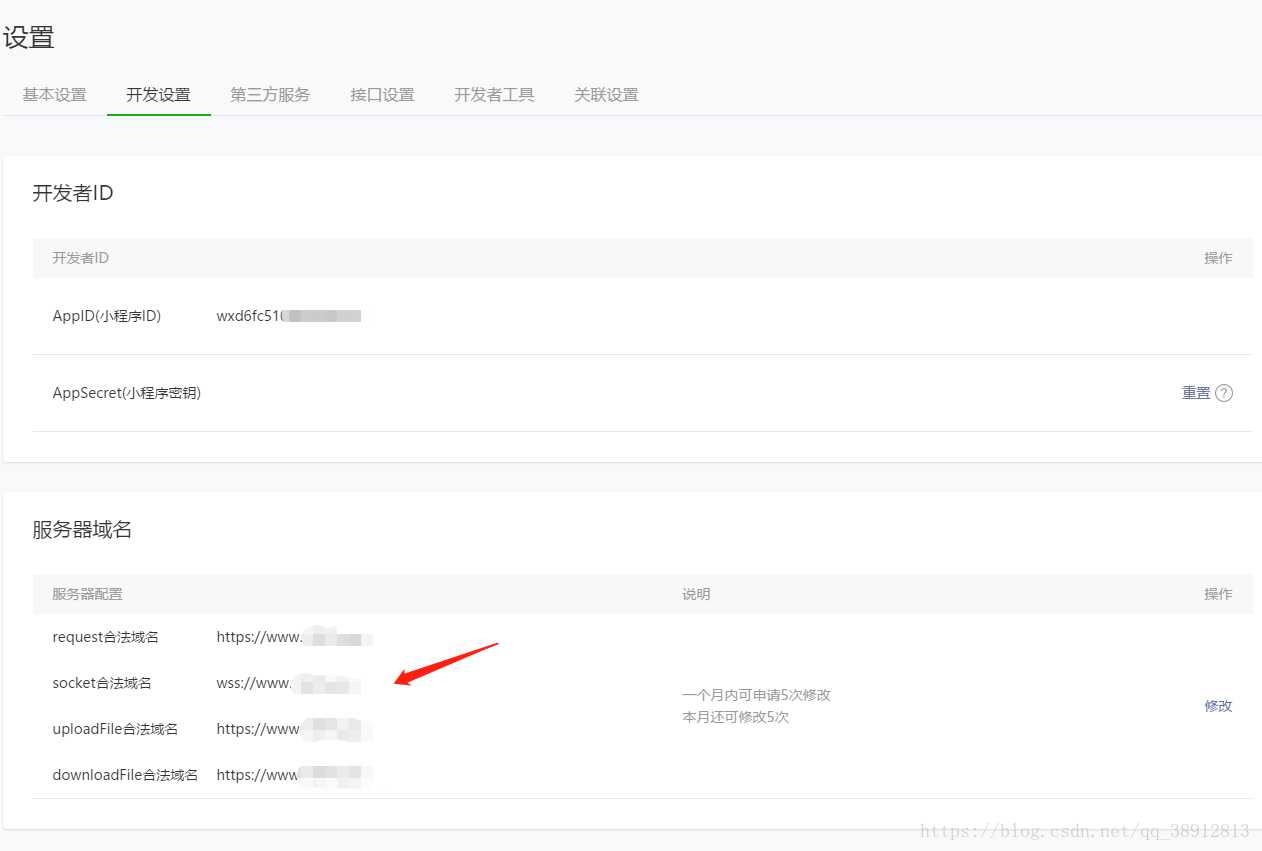
Task: Click the 设置 page title
Action: click(28, 38)
